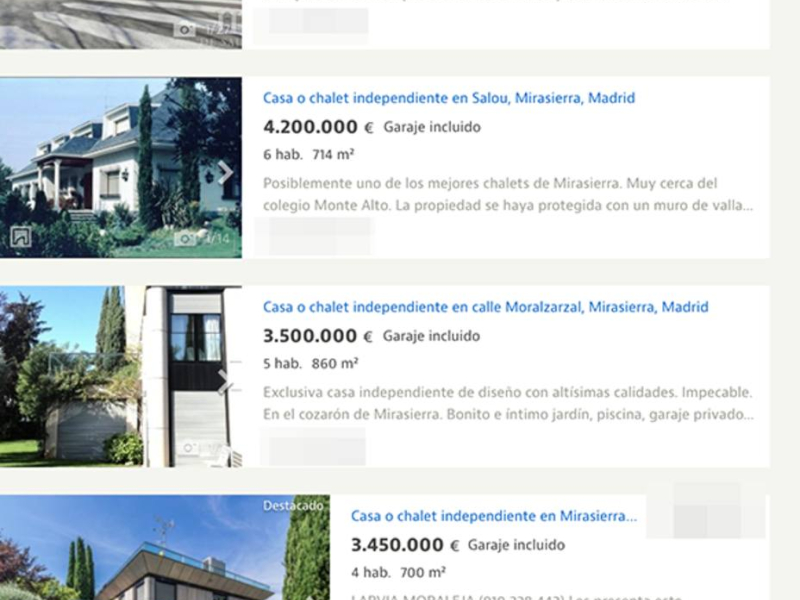
Task: Open the calle Moralzarzal chalet listing link
Action: click(x=486, y=307)
